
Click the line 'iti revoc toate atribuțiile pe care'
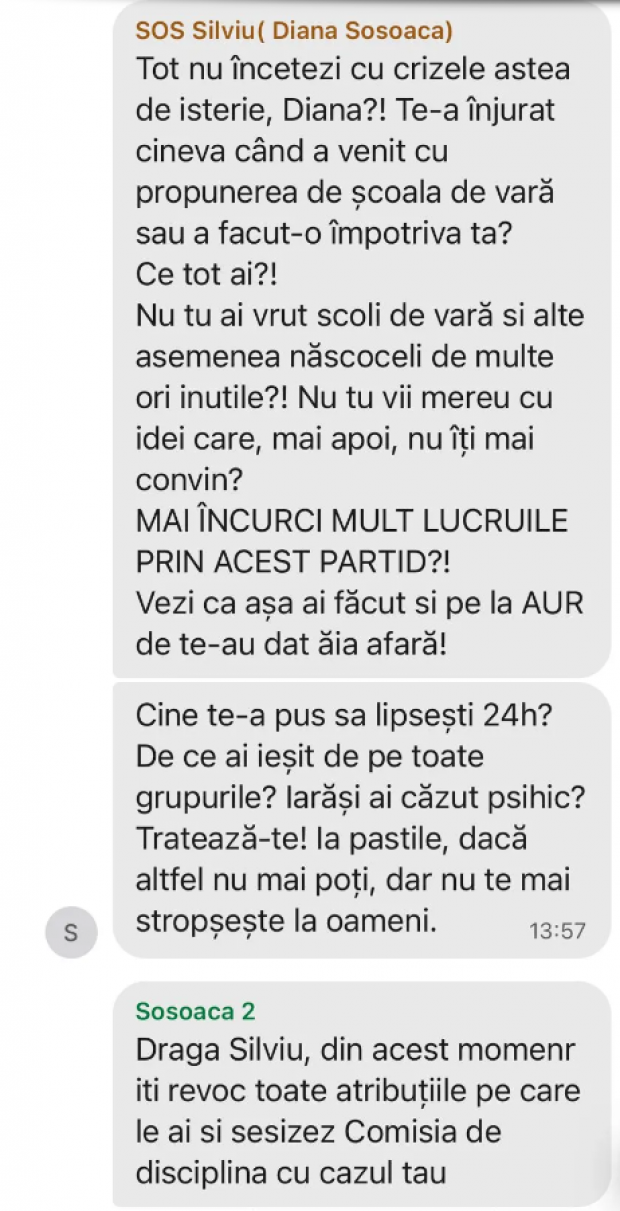pos(357,1091)
